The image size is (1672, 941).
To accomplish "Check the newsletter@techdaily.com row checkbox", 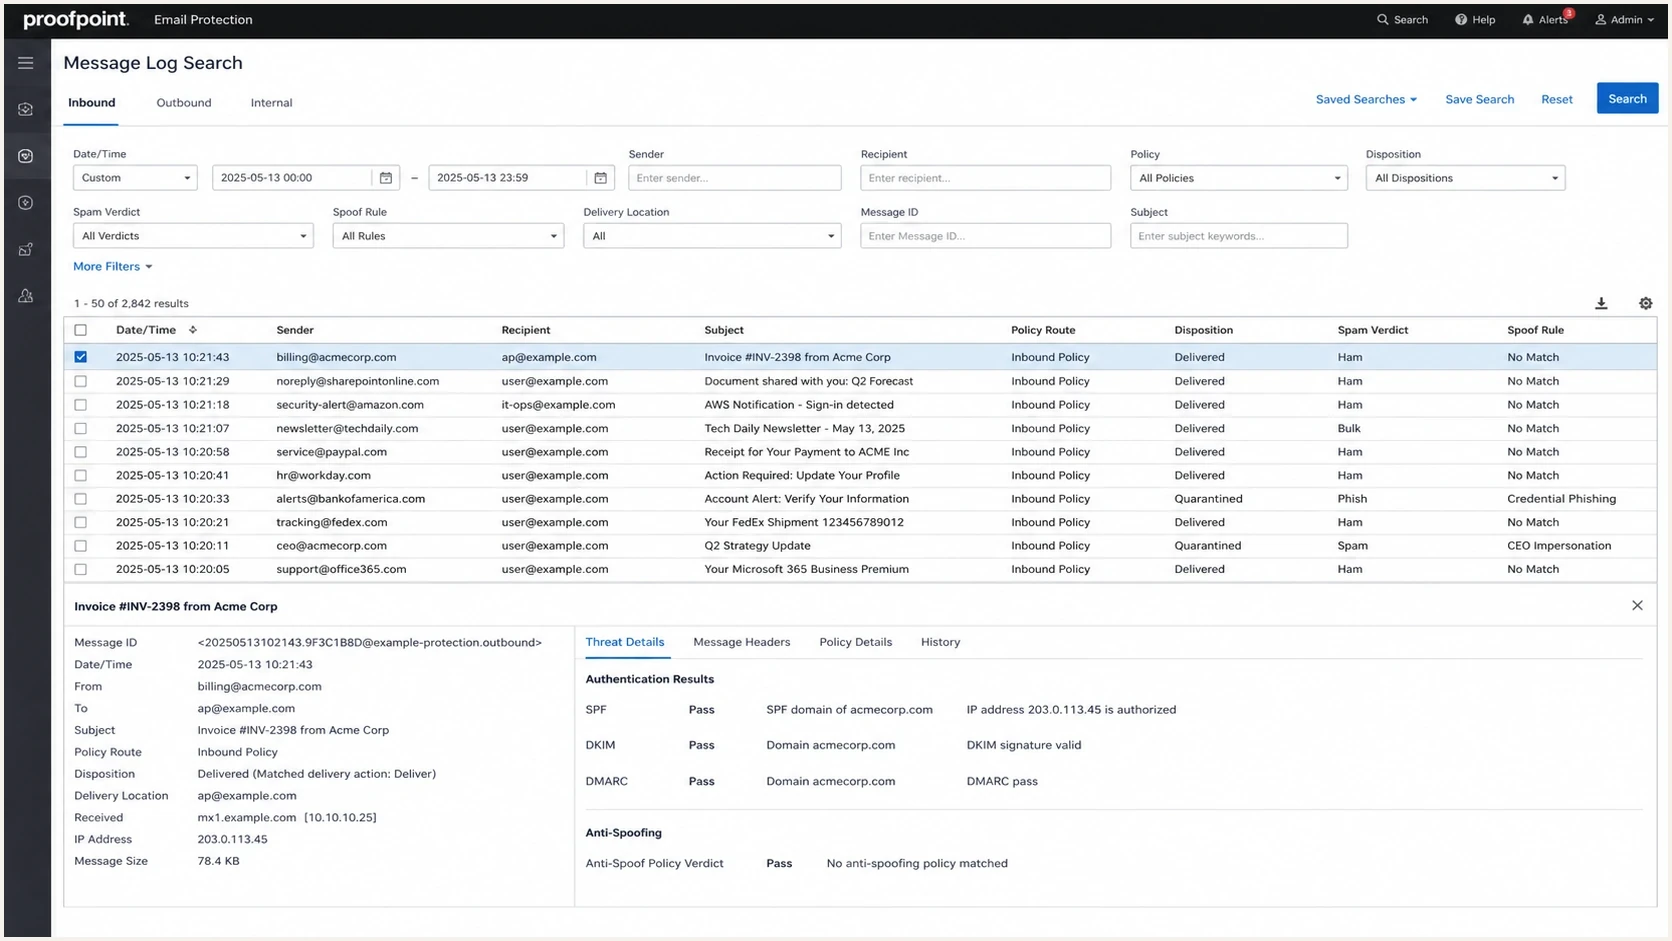I will pos(81,428).
